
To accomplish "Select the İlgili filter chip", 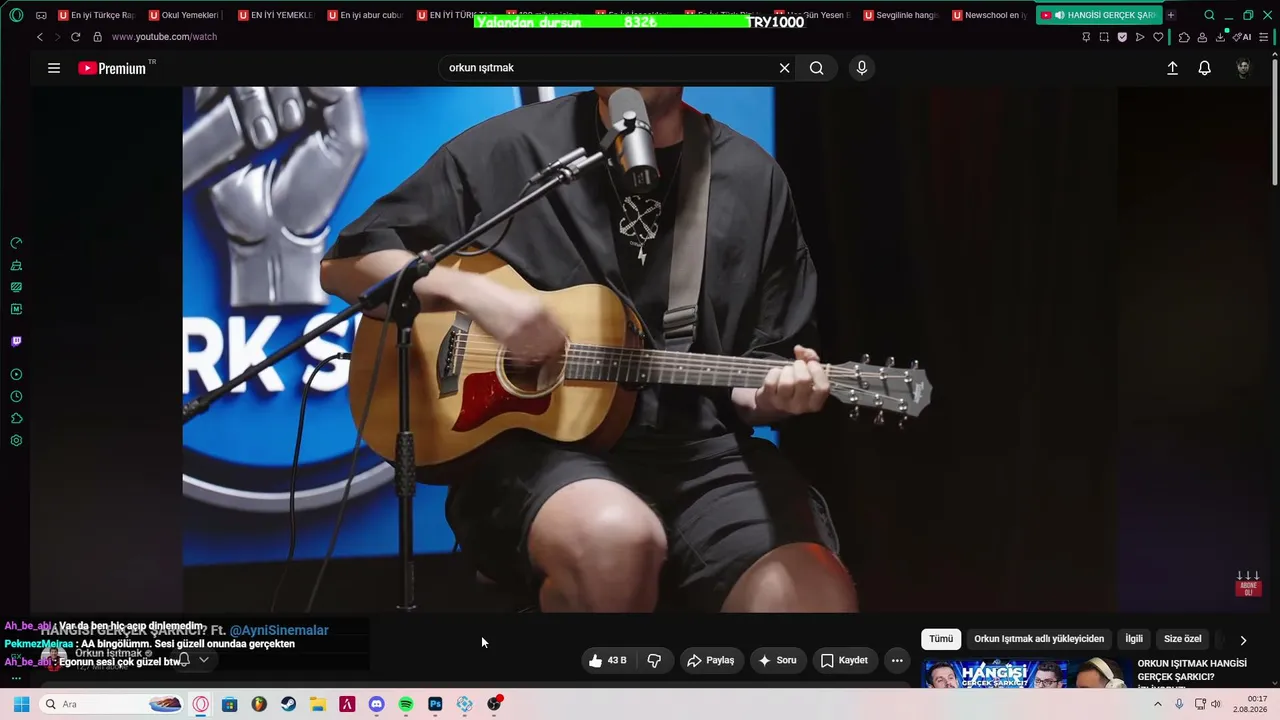I will click(1134, 639).
